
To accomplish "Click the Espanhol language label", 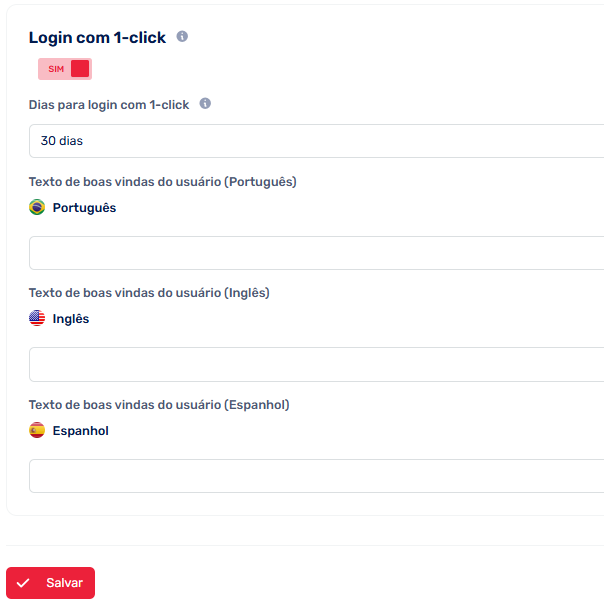I will 80,431.
